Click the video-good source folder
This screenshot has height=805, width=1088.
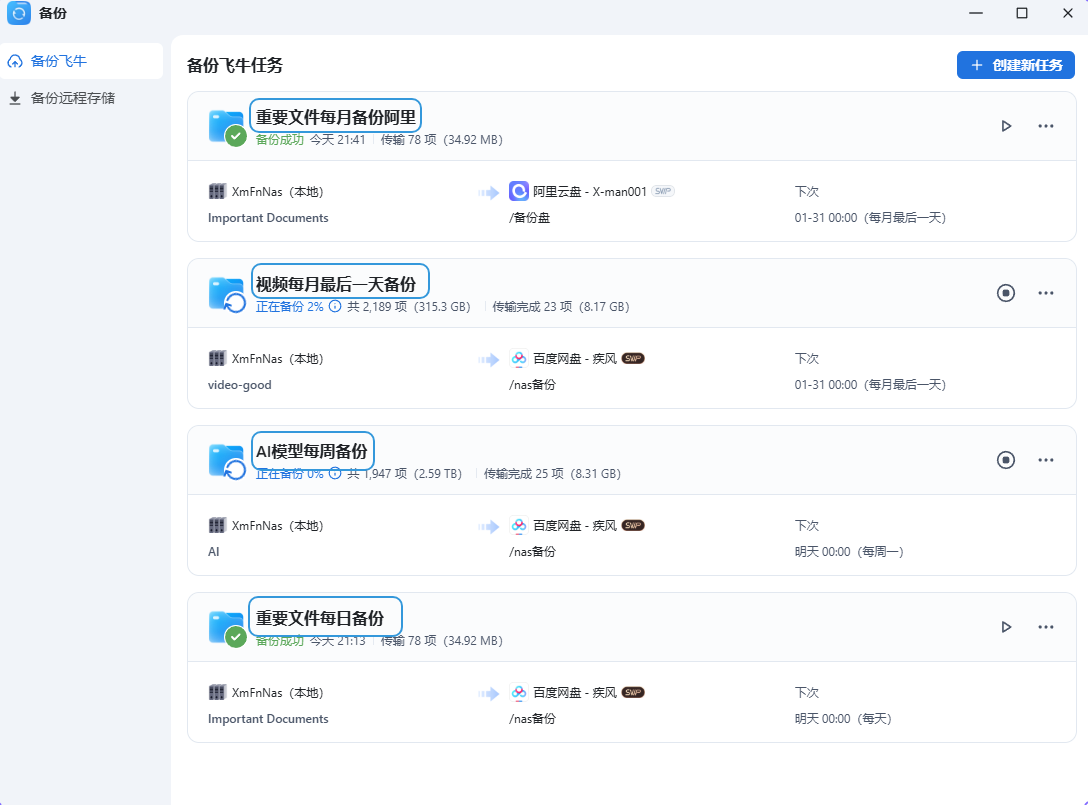pos(239,385)
